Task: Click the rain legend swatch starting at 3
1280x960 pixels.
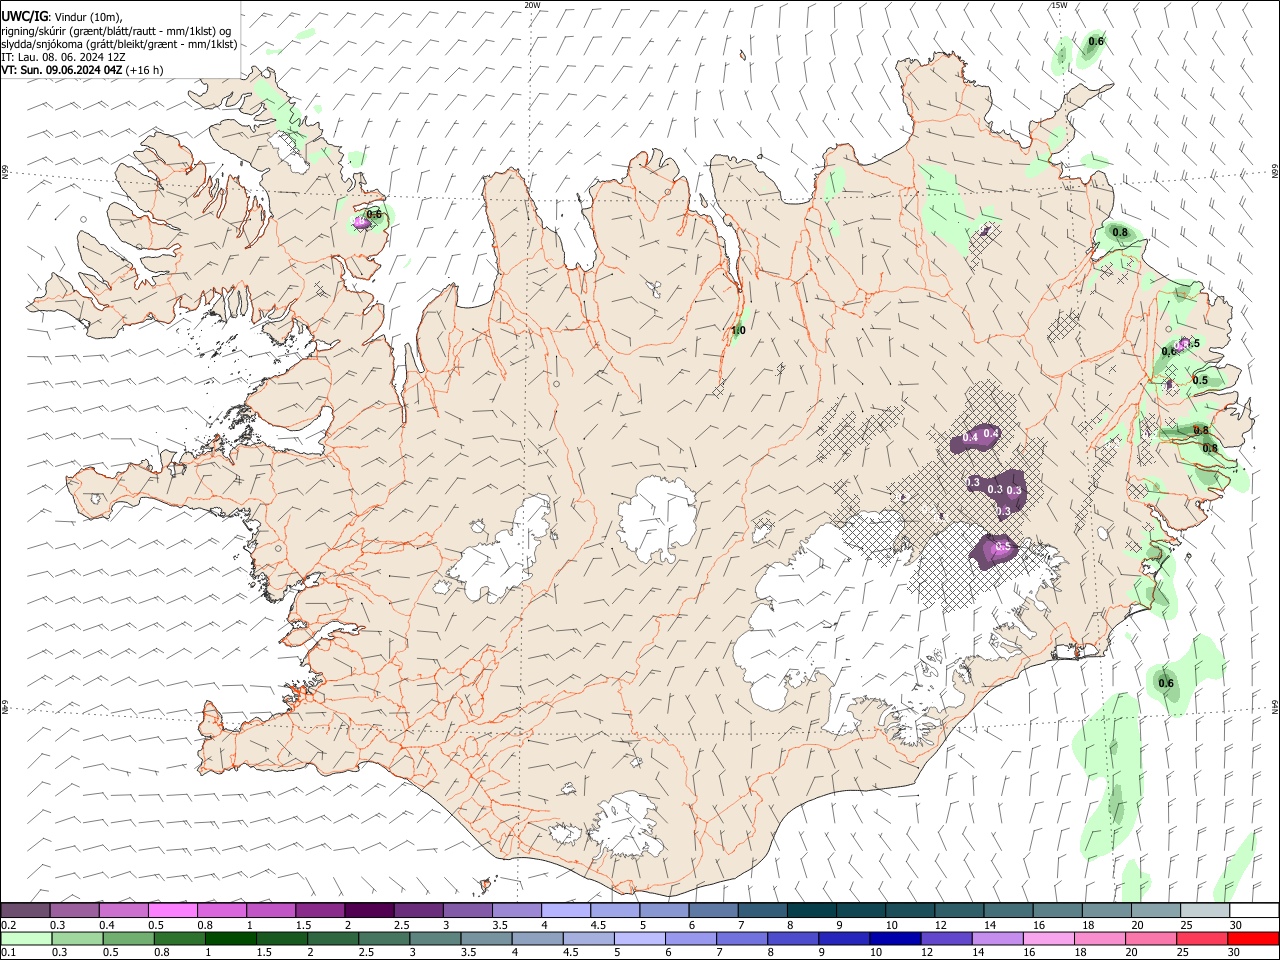Action: click(435, 938)
